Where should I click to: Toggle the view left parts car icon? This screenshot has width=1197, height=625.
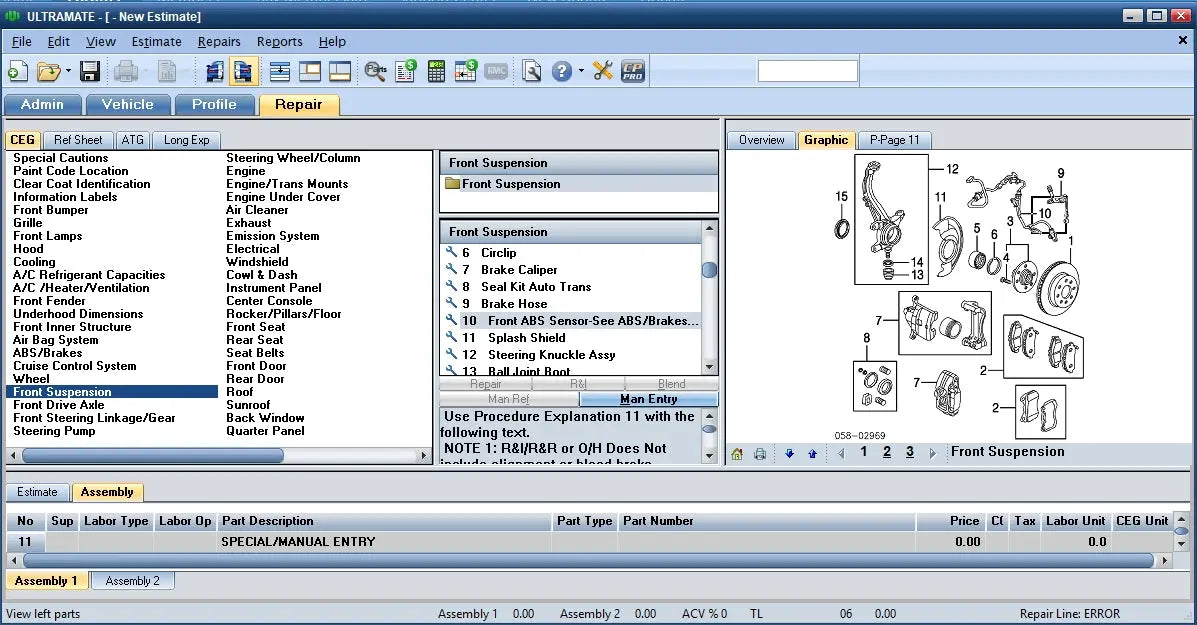(214, 71)
